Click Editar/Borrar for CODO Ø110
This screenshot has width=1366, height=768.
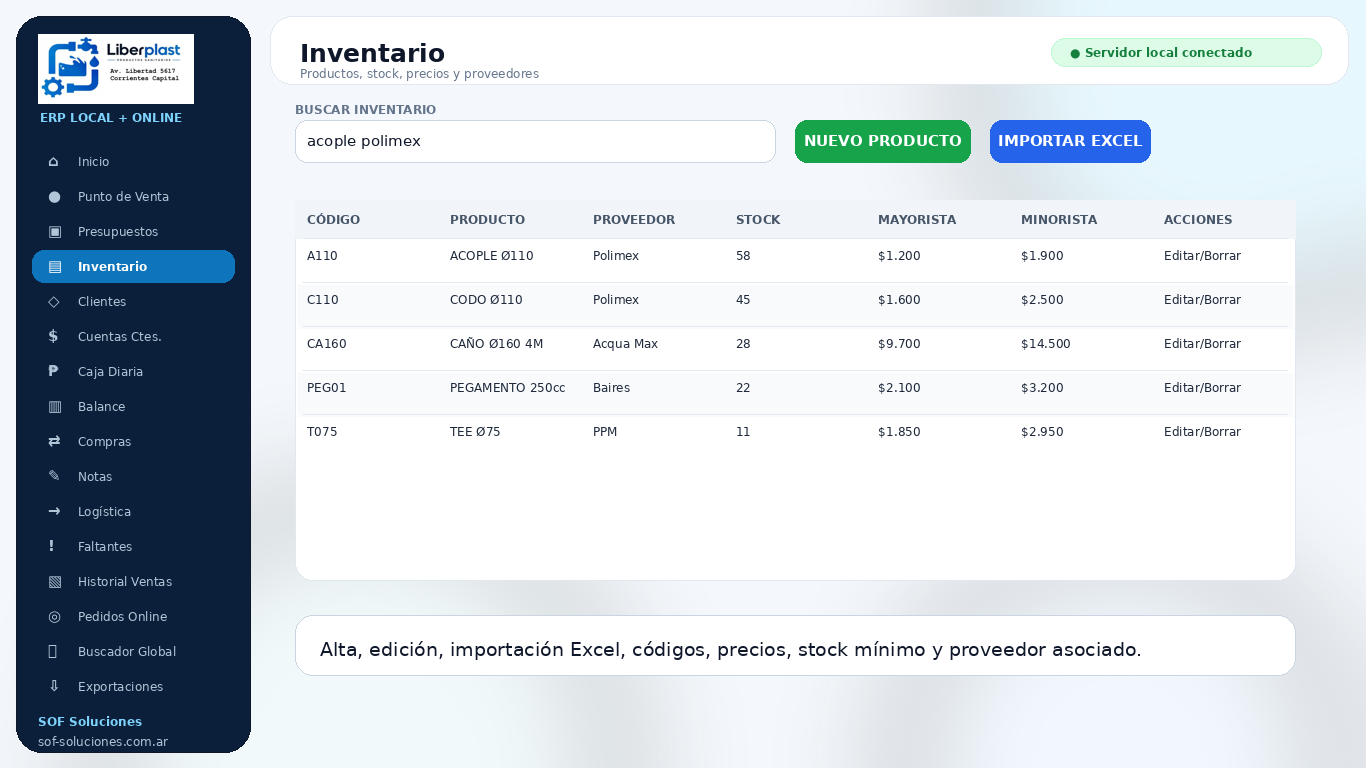pos(1202,300)
